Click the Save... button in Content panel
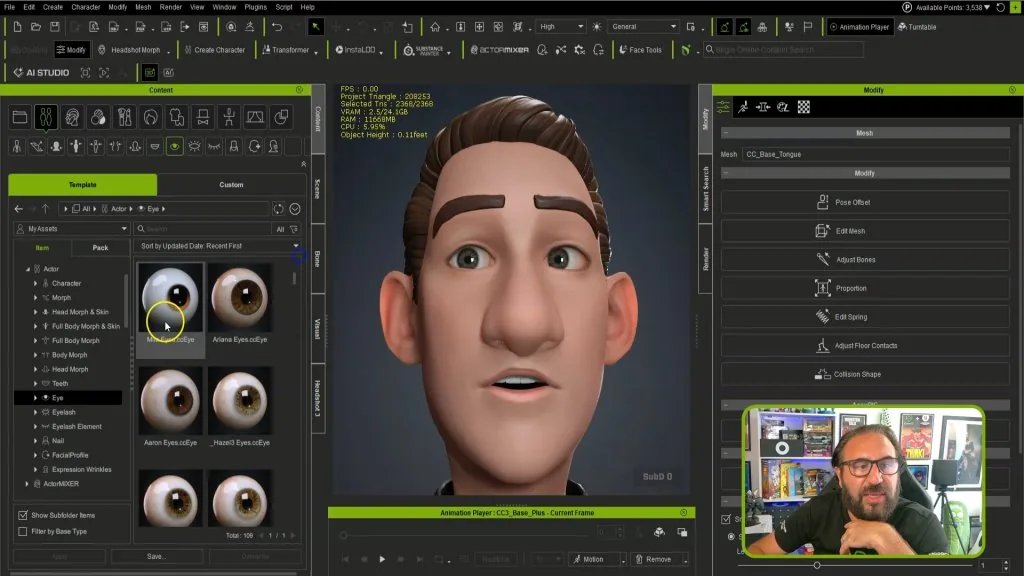Viewport: 1024px width, 576px height. point(156,556)
